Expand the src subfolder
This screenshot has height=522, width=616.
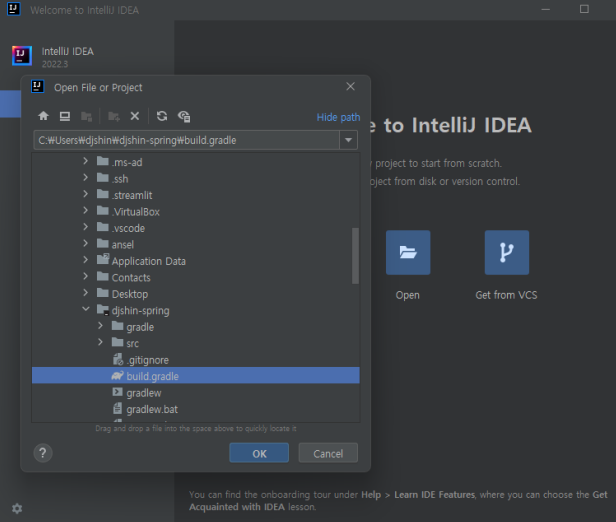point(101,343)
